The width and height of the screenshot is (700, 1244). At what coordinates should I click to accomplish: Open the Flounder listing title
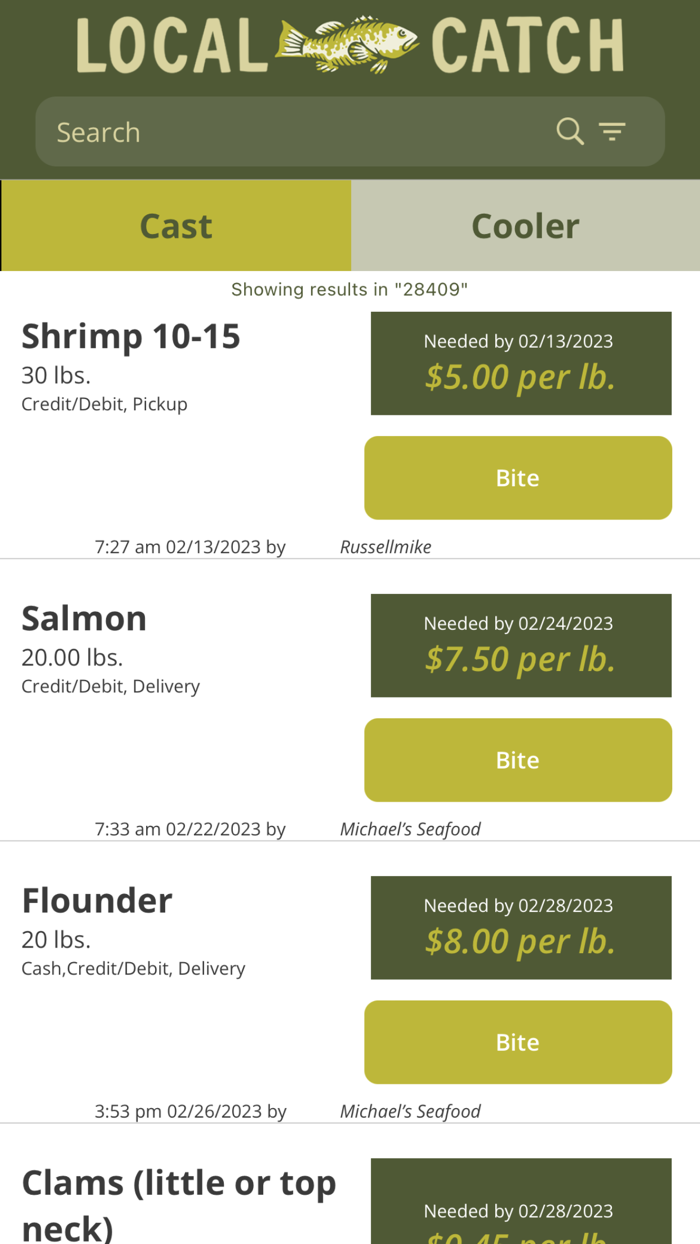(x=97, y=900)
